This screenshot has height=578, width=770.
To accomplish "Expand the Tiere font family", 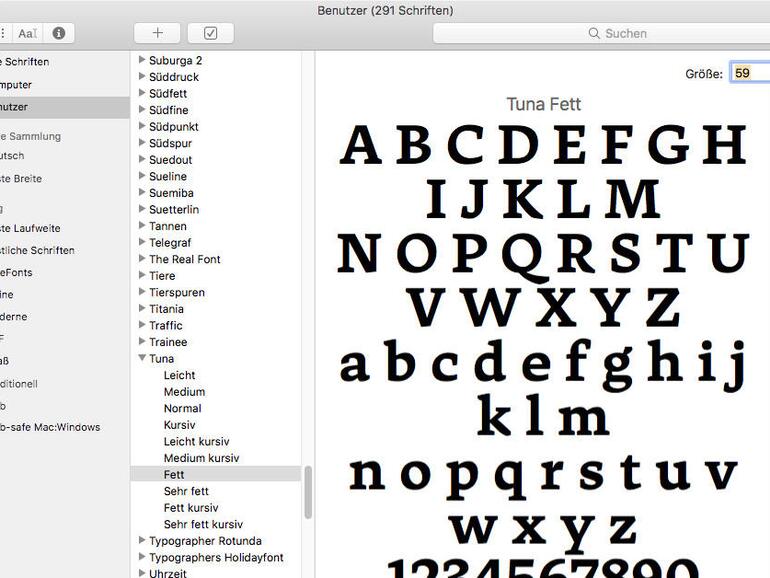I will [142, 275].
